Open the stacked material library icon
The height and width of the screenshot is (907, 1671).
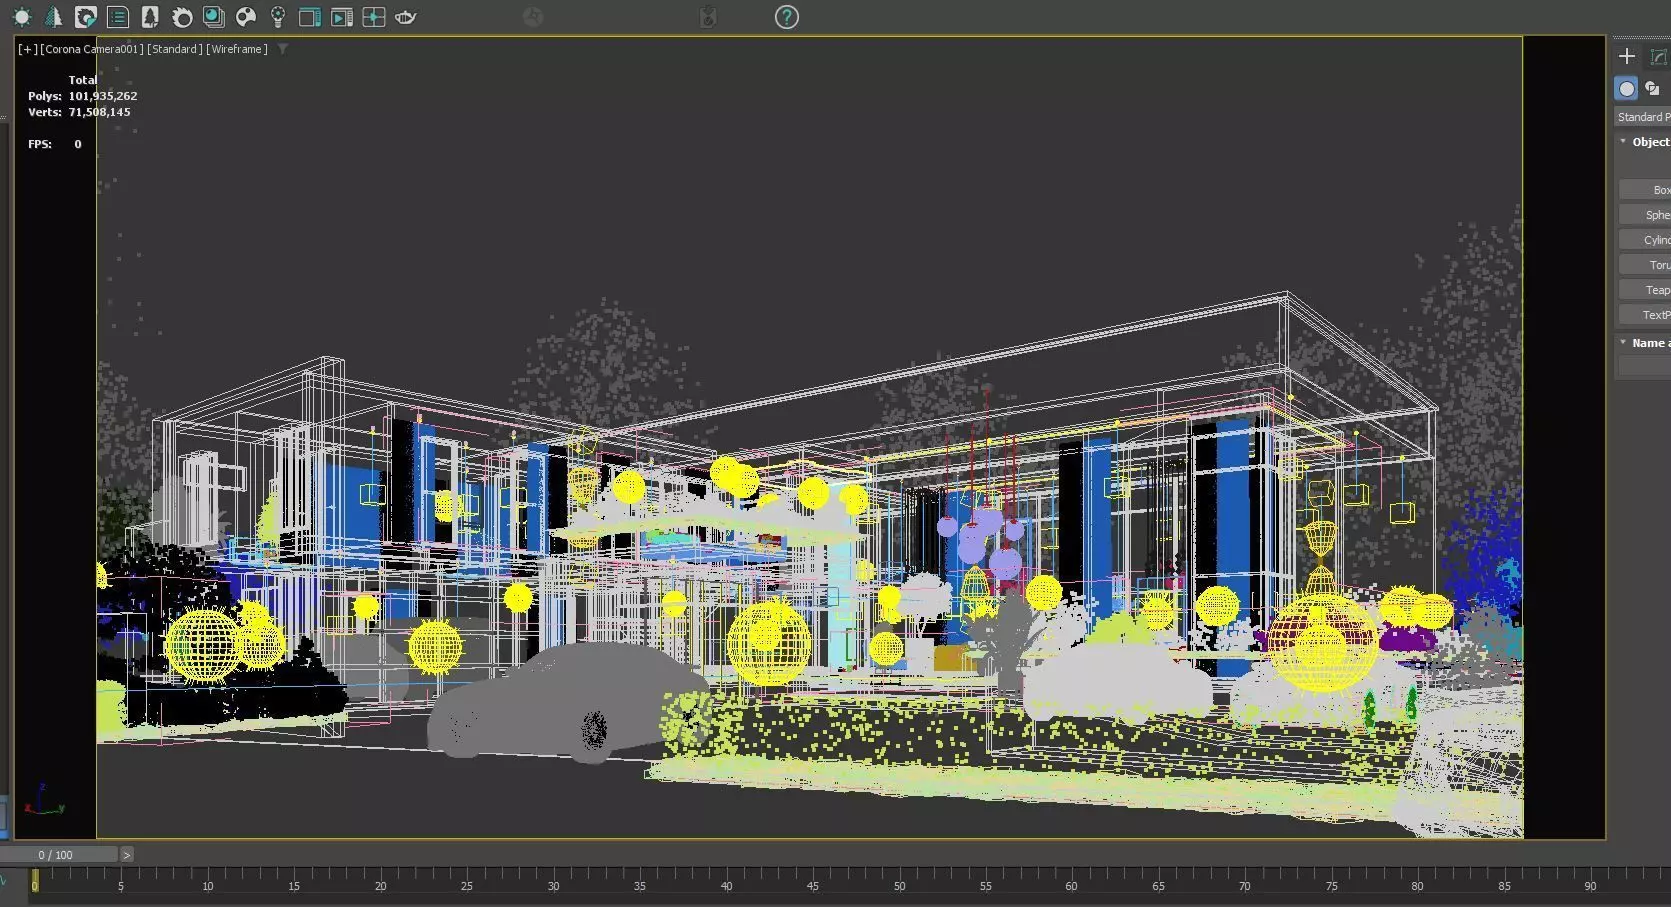(214, 17)
